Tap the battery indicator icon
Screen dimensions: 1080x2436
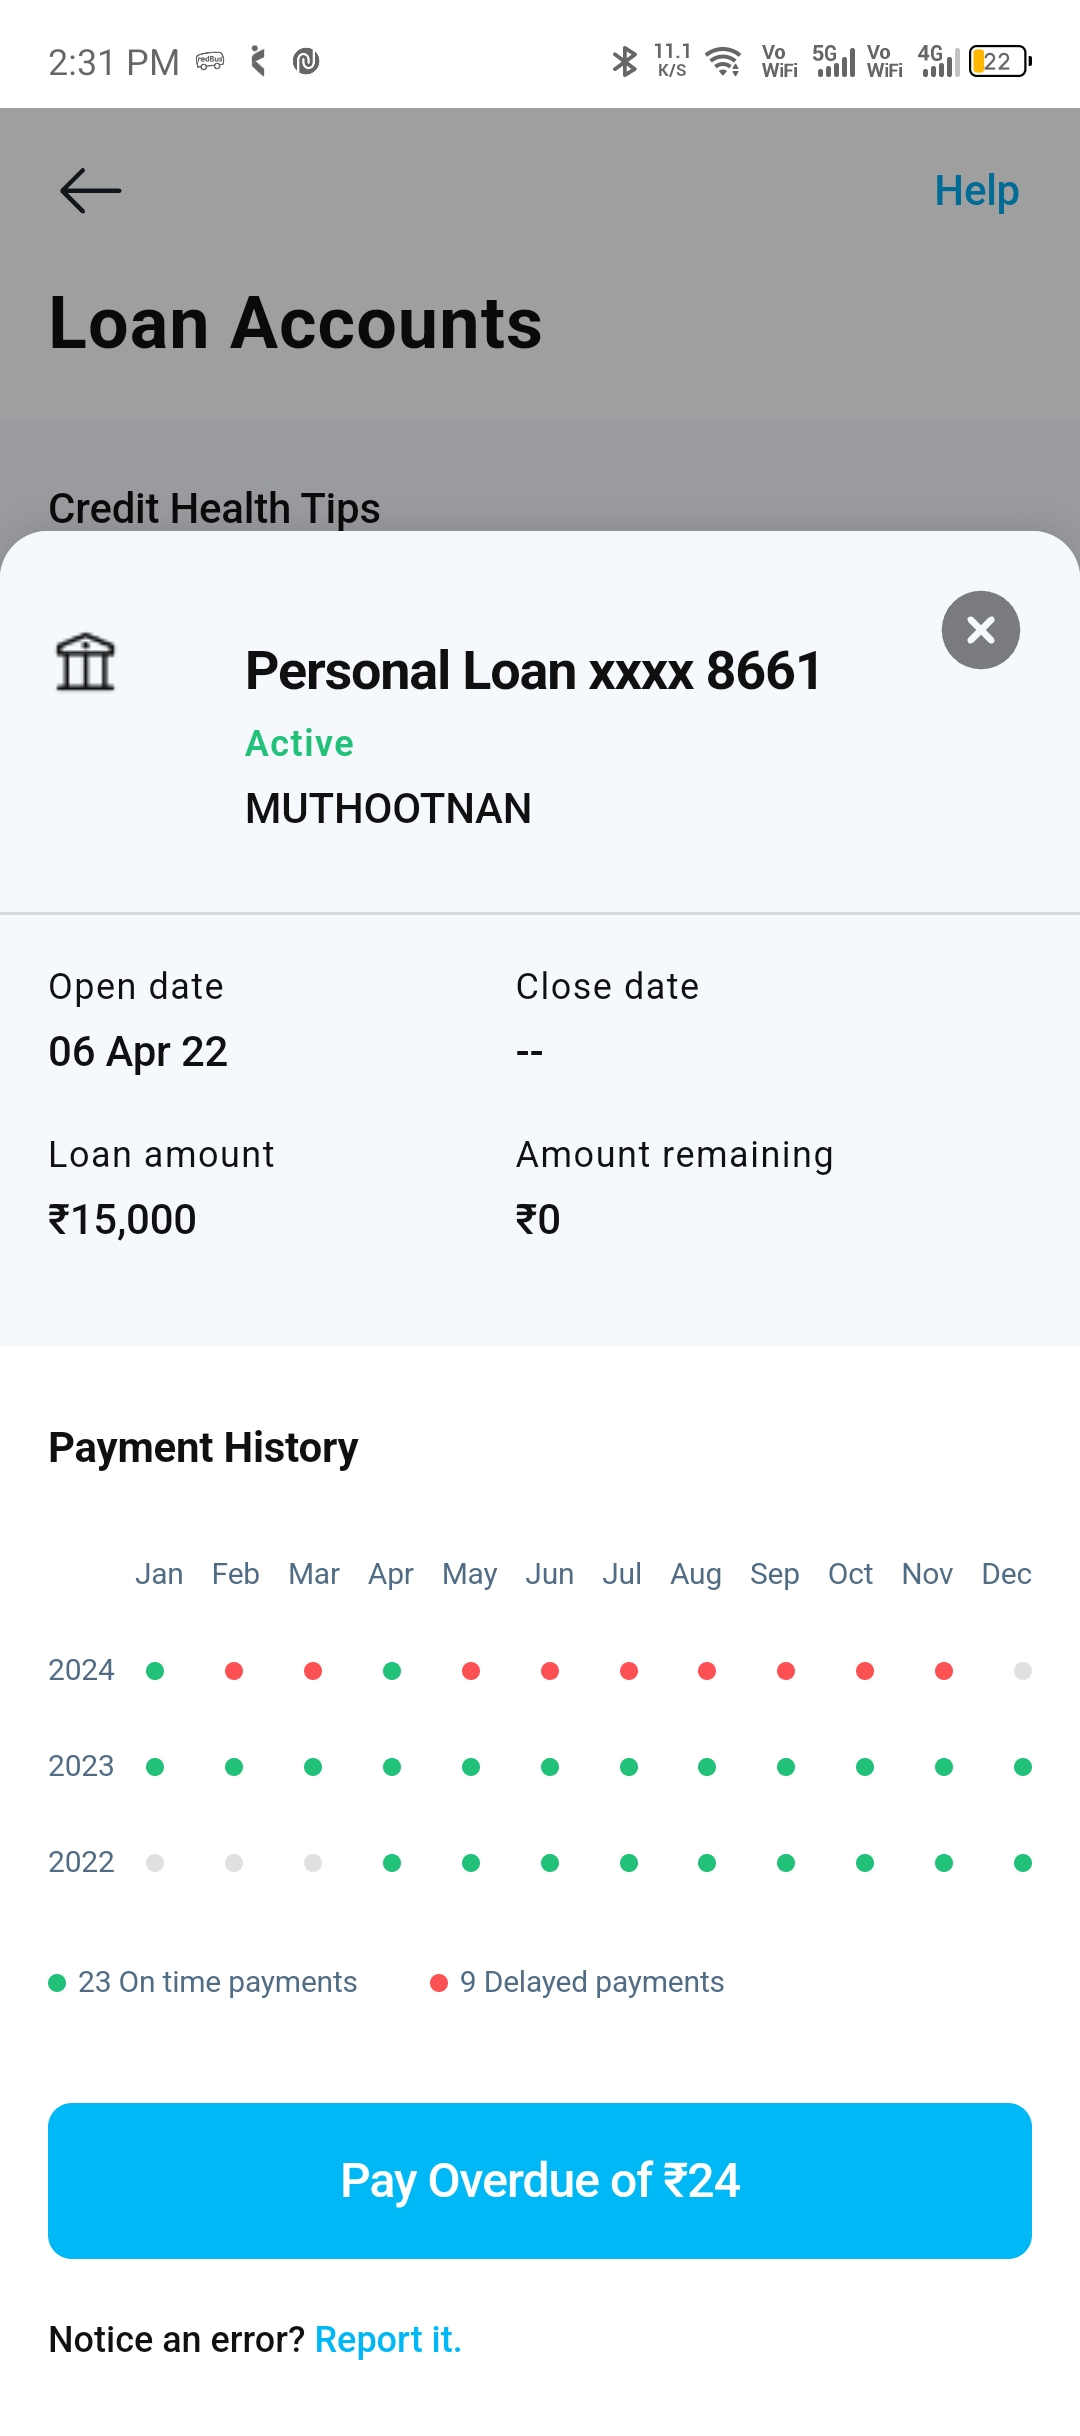tap(999, 62)
